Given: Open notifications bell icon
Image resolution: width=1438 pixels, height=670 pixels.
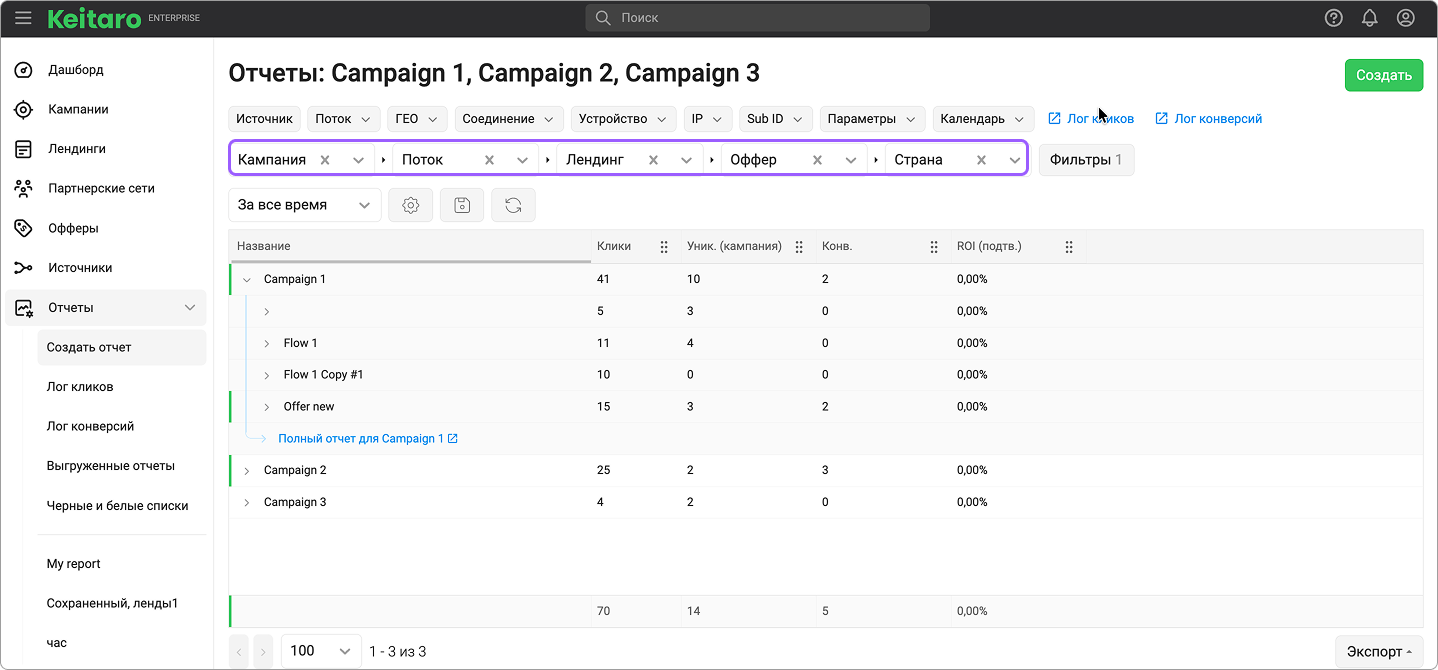Looking at the screenshot, I should [1369, 18].
